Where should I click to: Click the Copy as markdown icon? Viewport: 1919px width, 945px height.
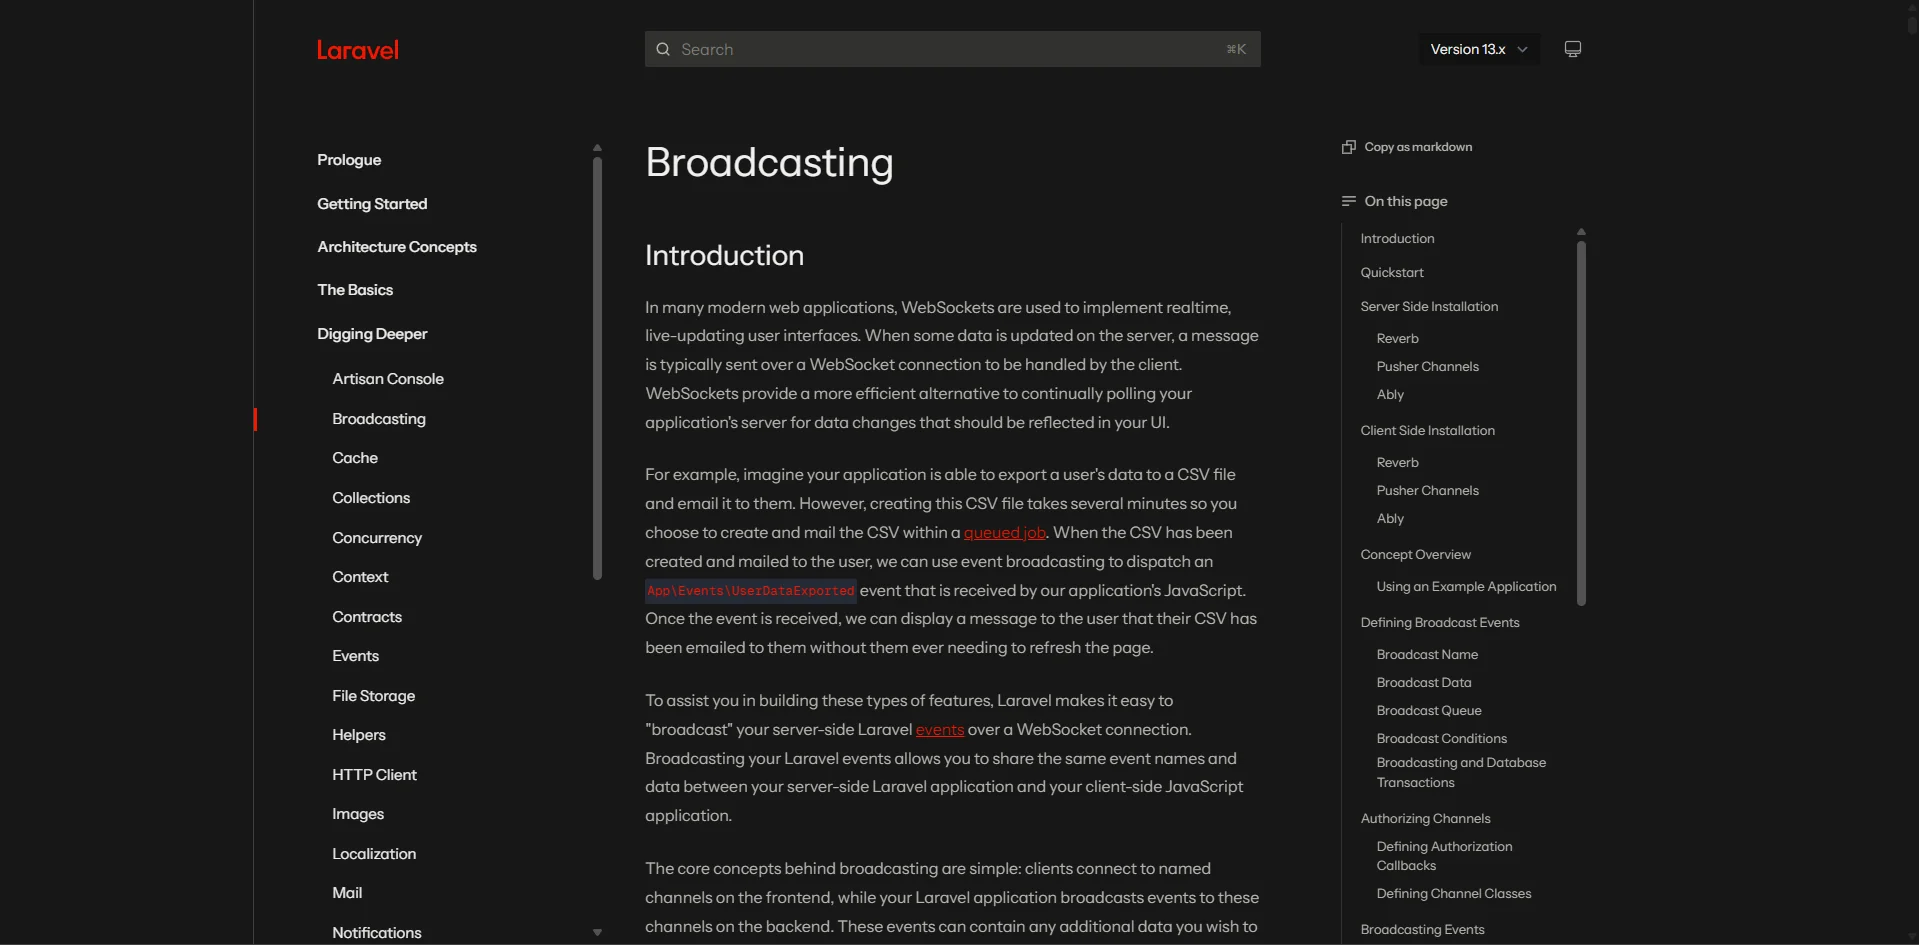tap(1348, 147)
